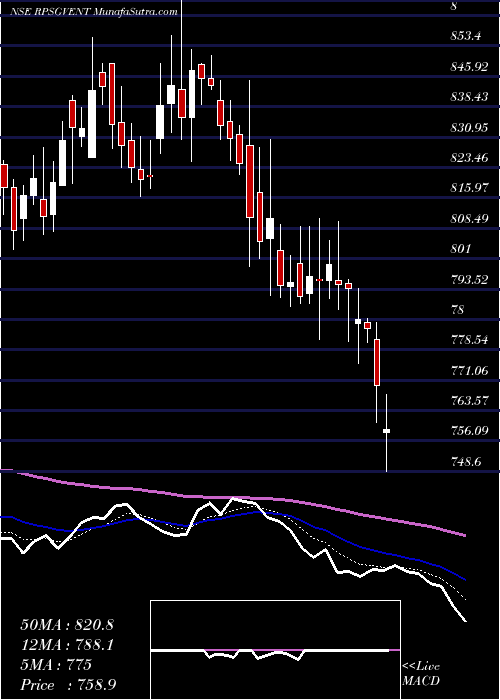Viewport: 500px width, 700px height.
Task: Click the Price : 758.9 readout
Action: (68, 685)
